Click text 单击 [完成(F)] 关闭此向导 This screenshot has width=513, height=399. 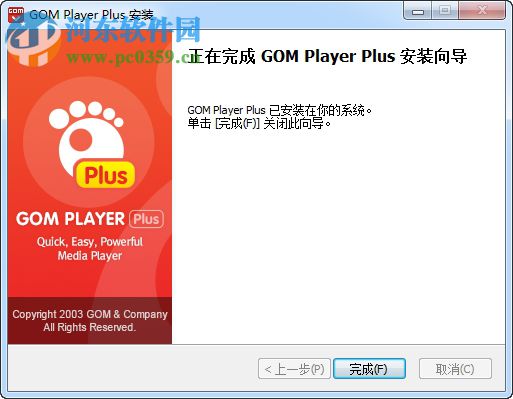259,124
